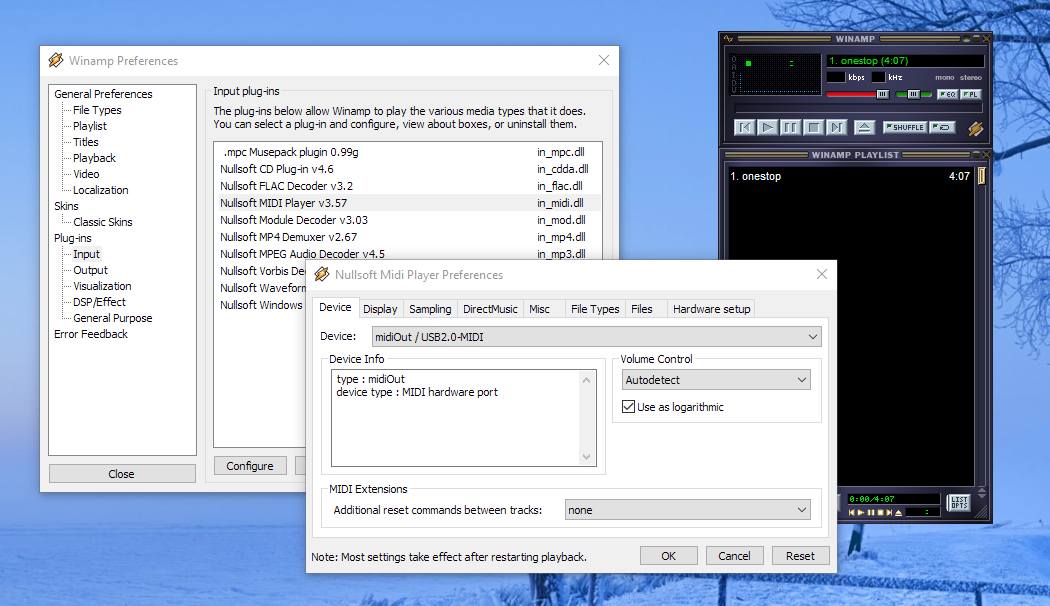Click the Winamp balance slider handle
Screen dimensions: 1050x606
point(913,94)
